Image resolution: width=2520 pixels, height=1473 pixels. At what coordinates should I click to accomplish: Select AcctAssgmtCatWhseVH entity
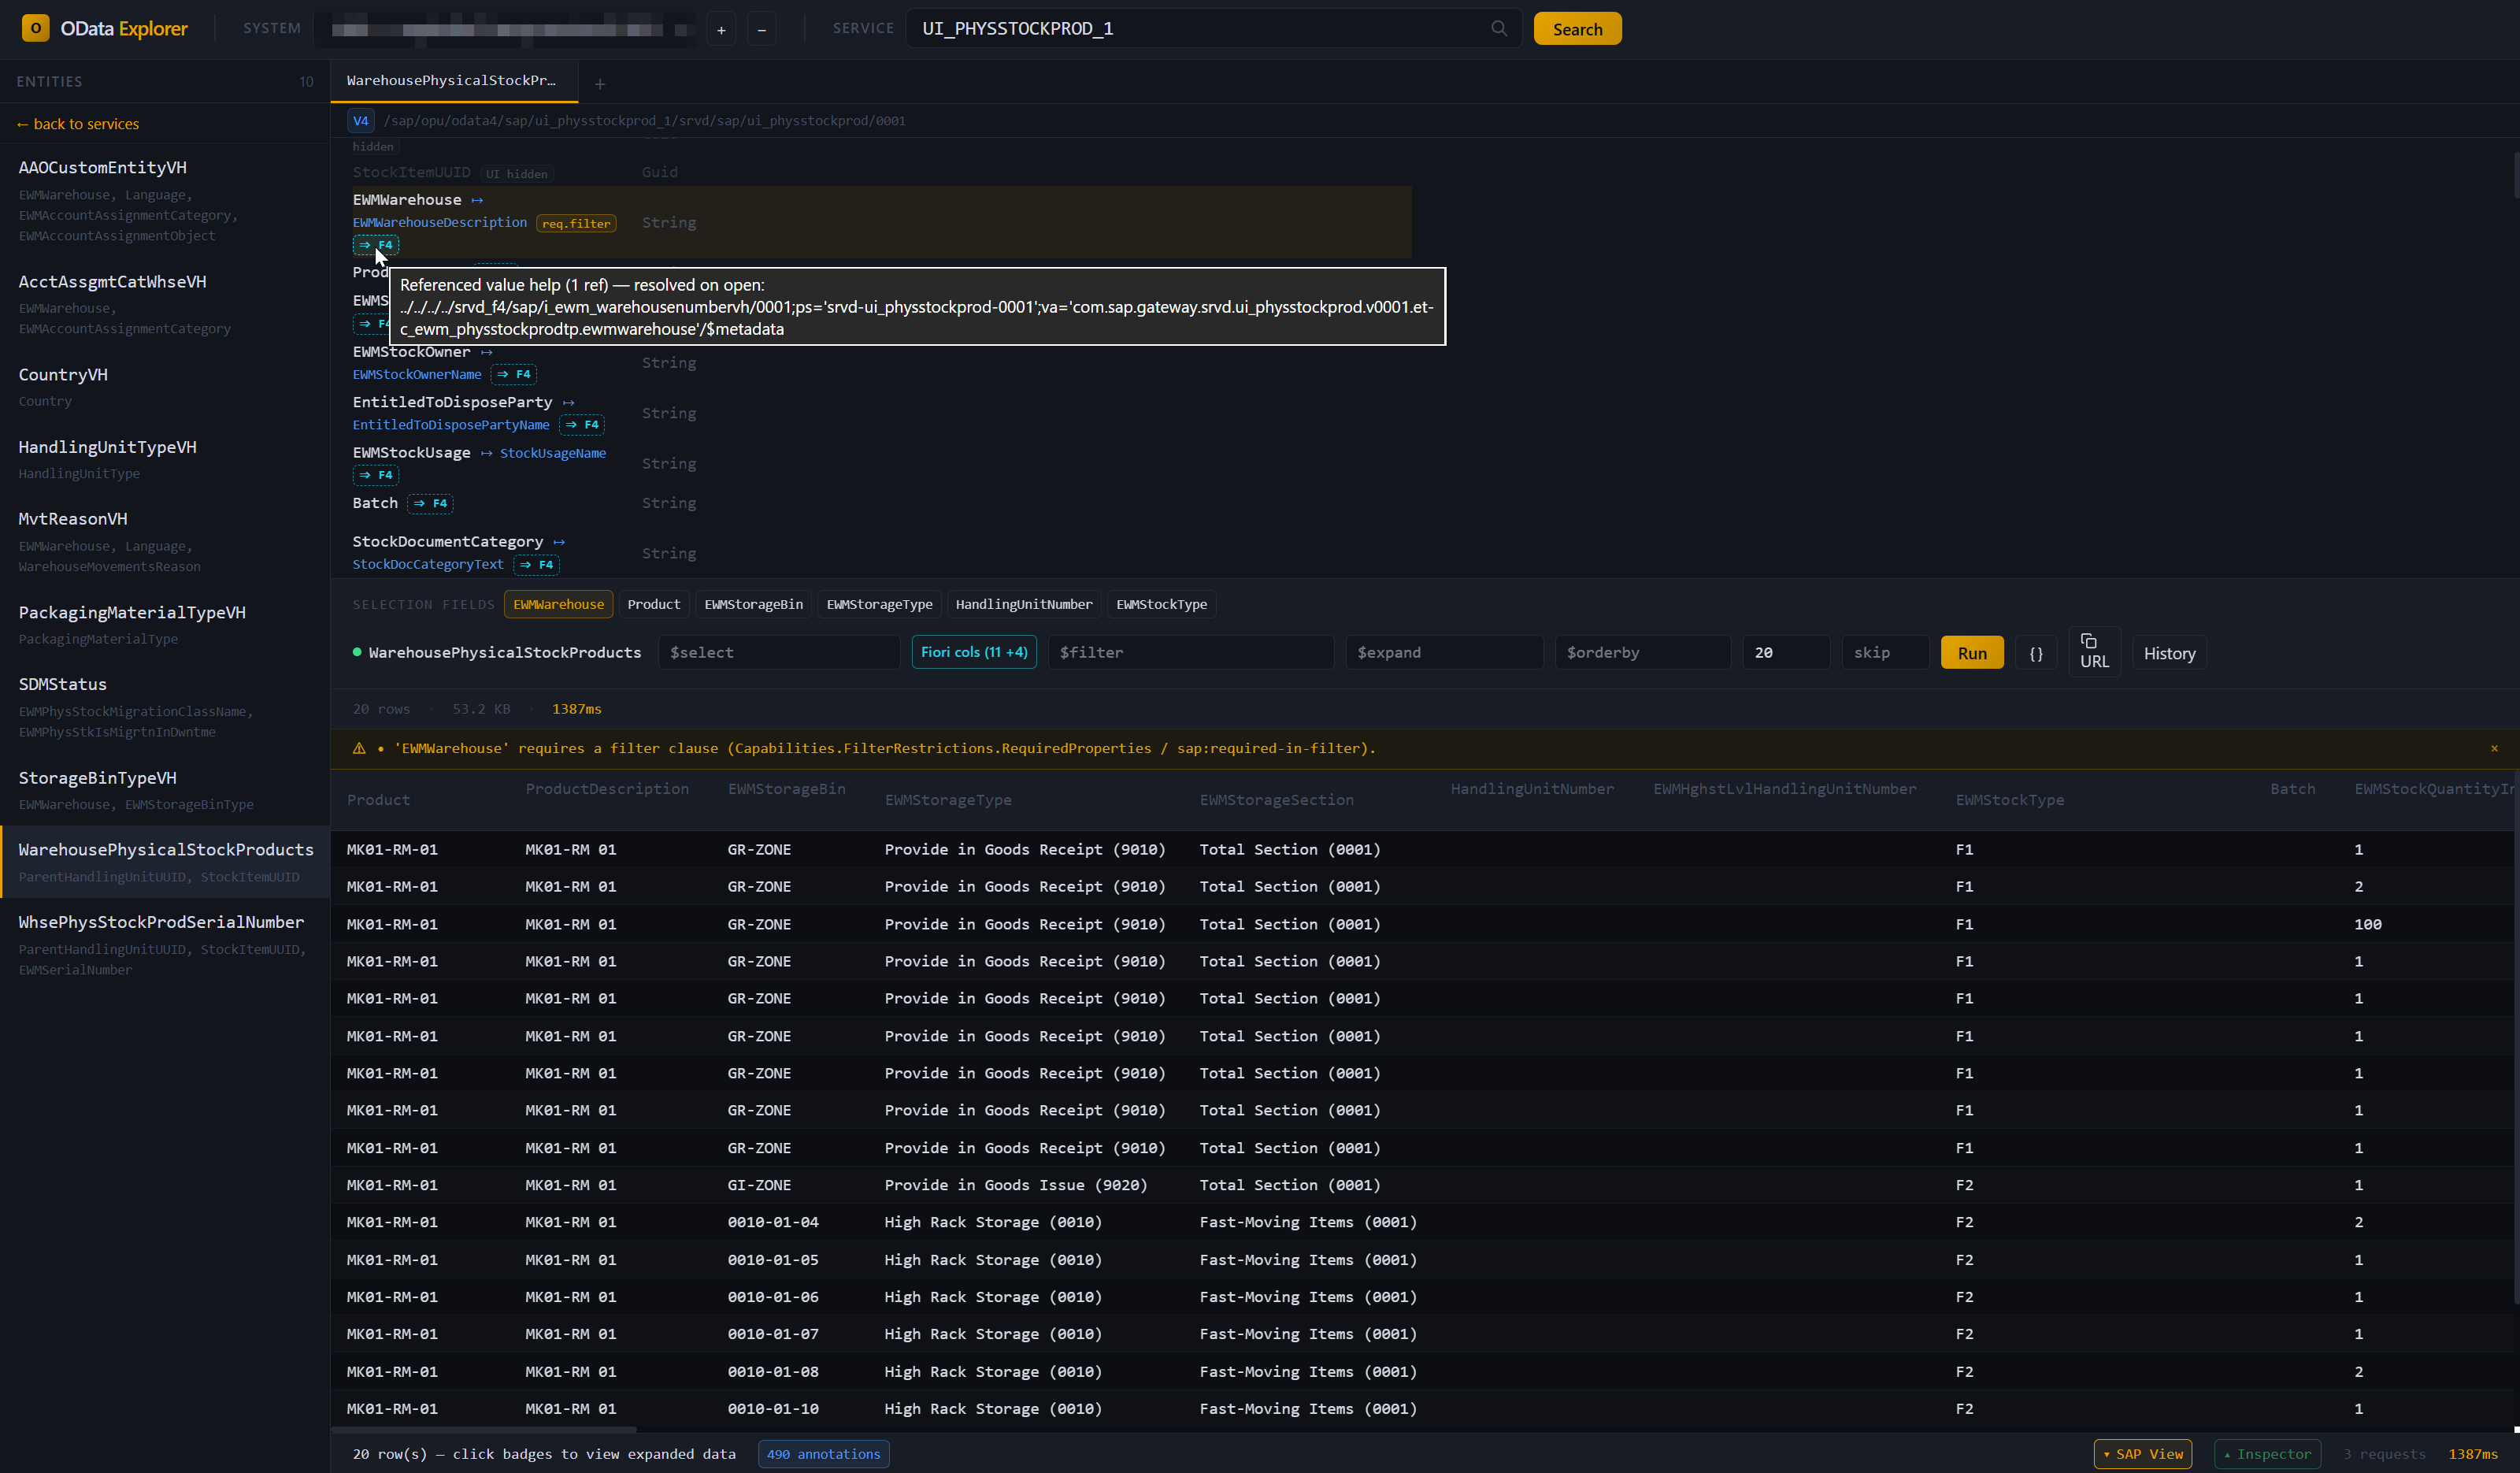pyautogui.click(x=165, y=304)
